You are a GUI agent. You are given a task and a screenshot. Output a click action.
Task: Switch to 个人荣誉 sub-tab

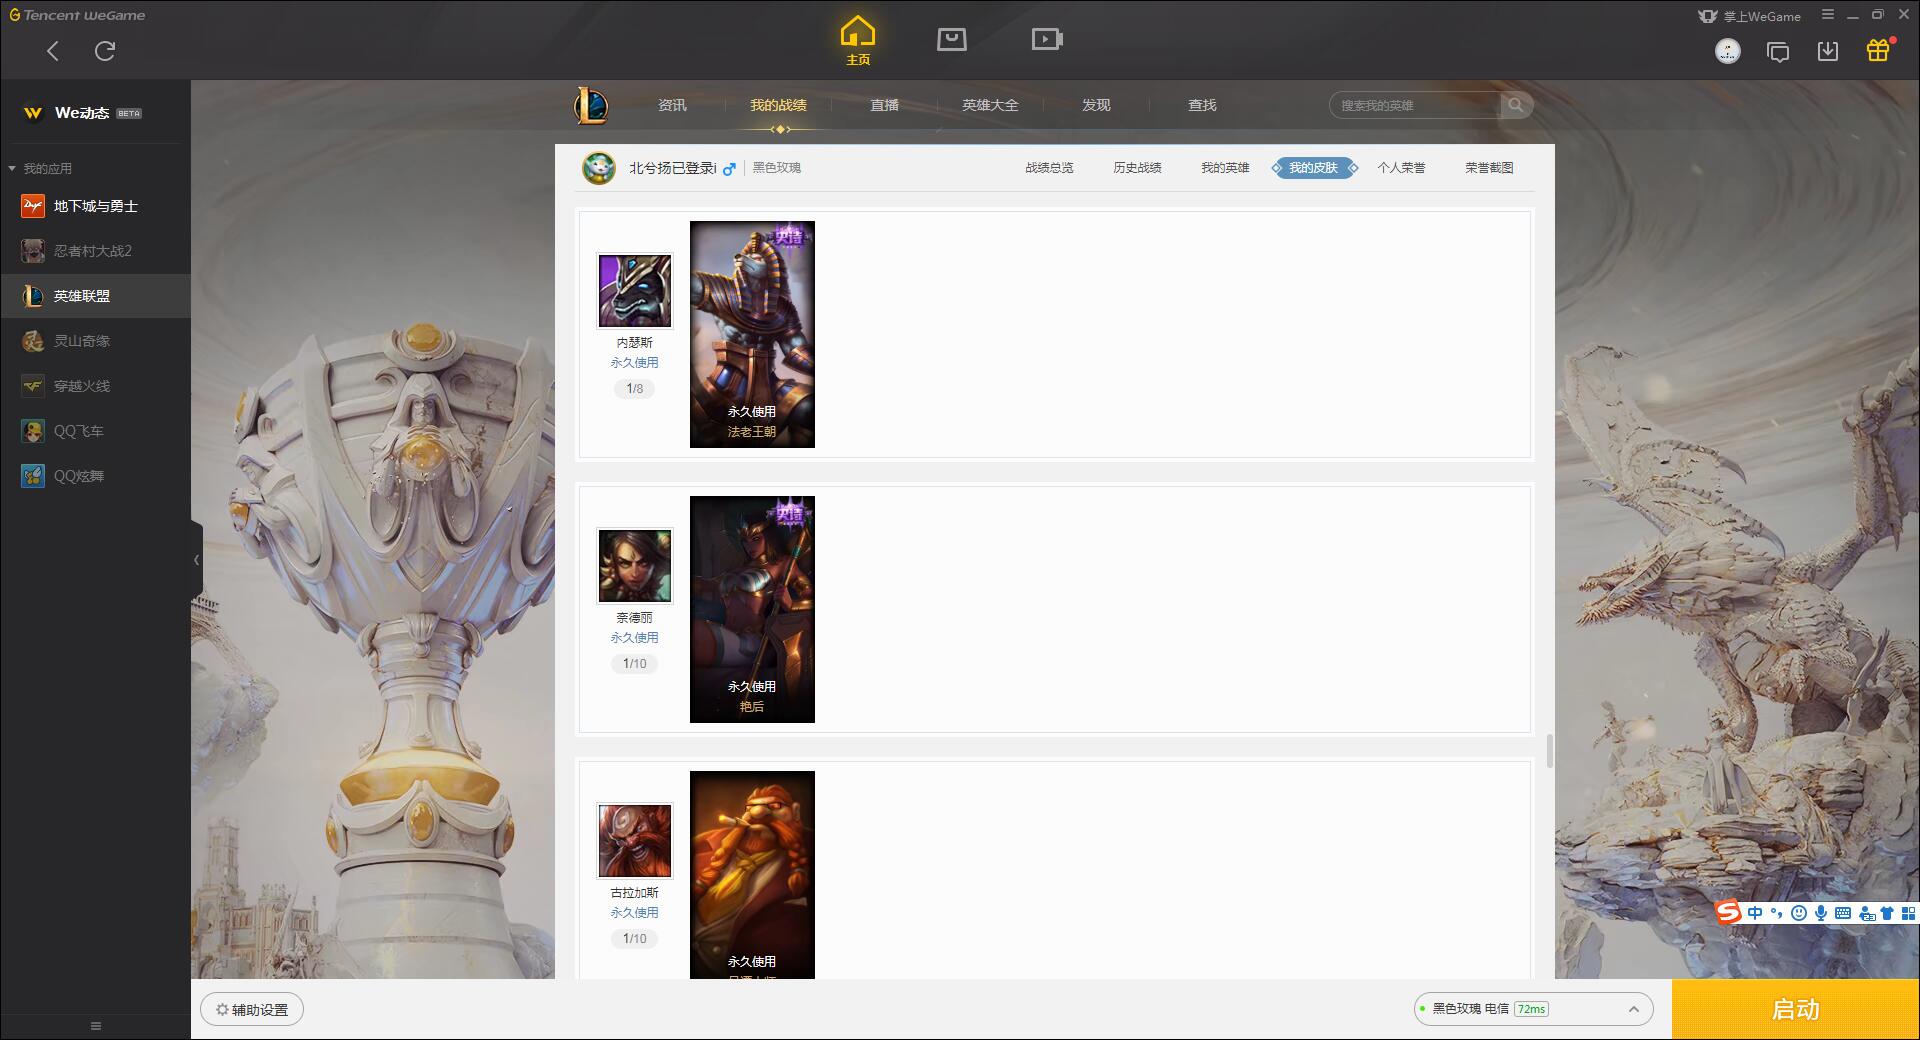1401,168
